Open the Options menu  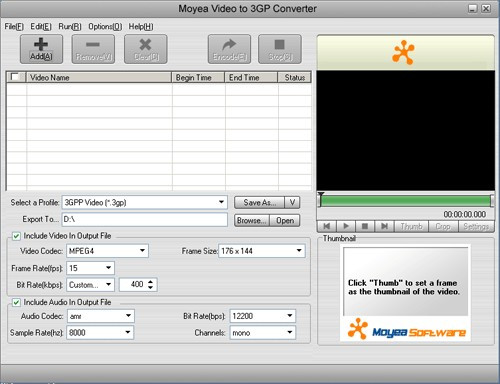(105, 27)
